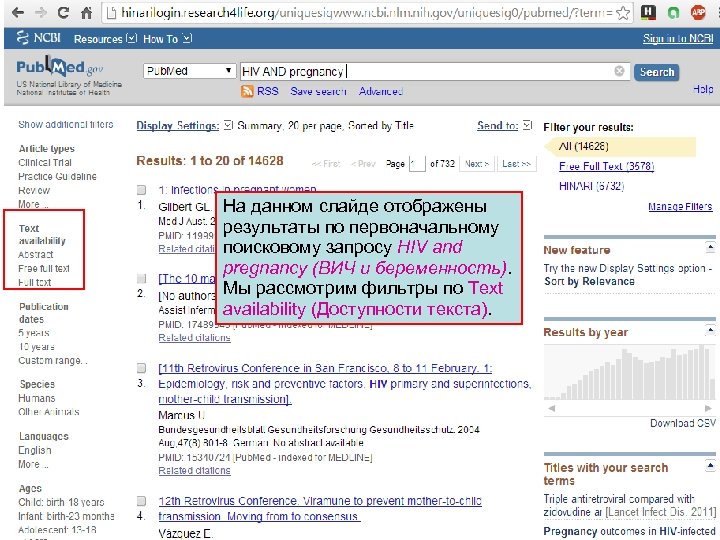Filter by Free full text availability

(44, 268)
